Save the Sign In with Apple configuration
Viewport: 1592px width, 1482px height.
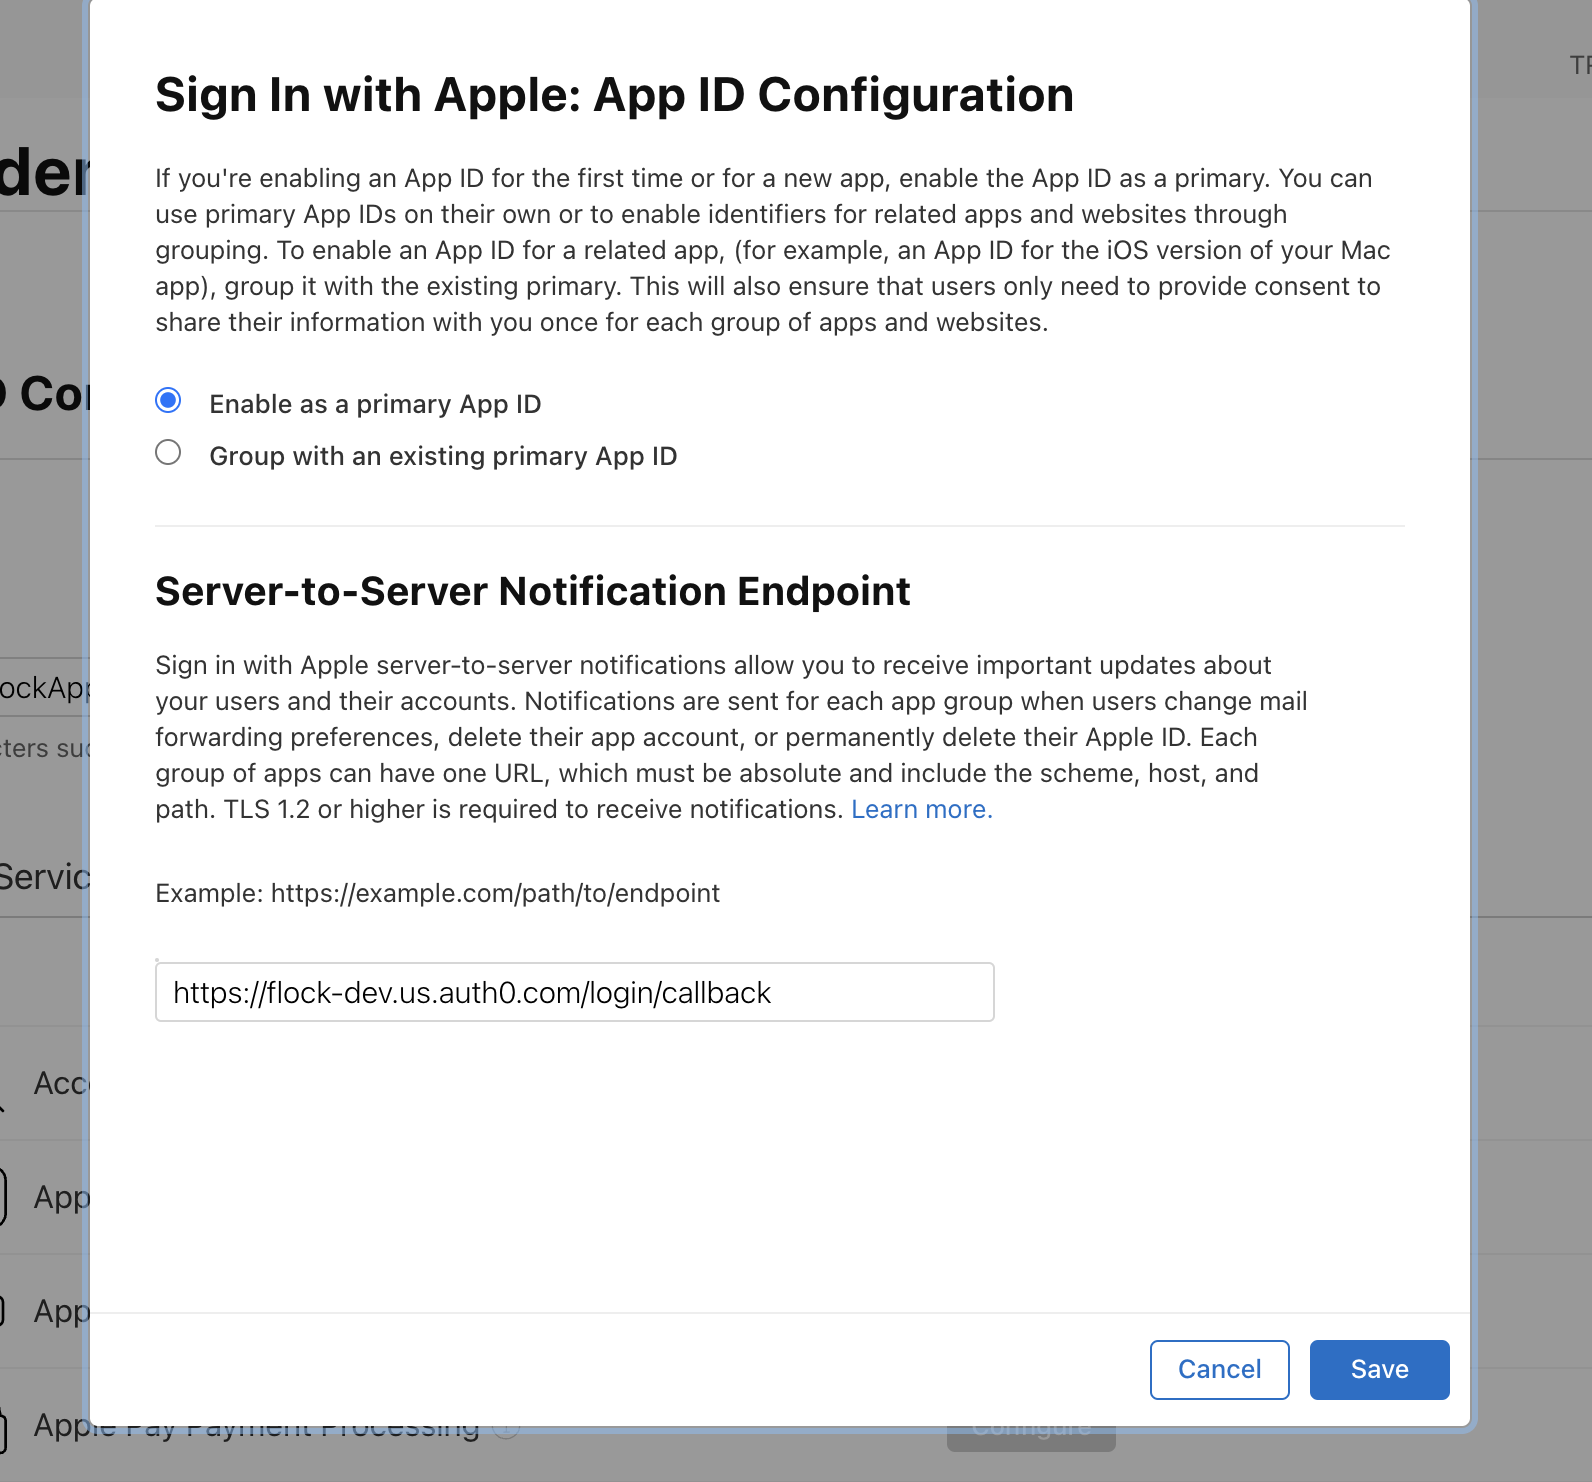pos(1380,1370)
